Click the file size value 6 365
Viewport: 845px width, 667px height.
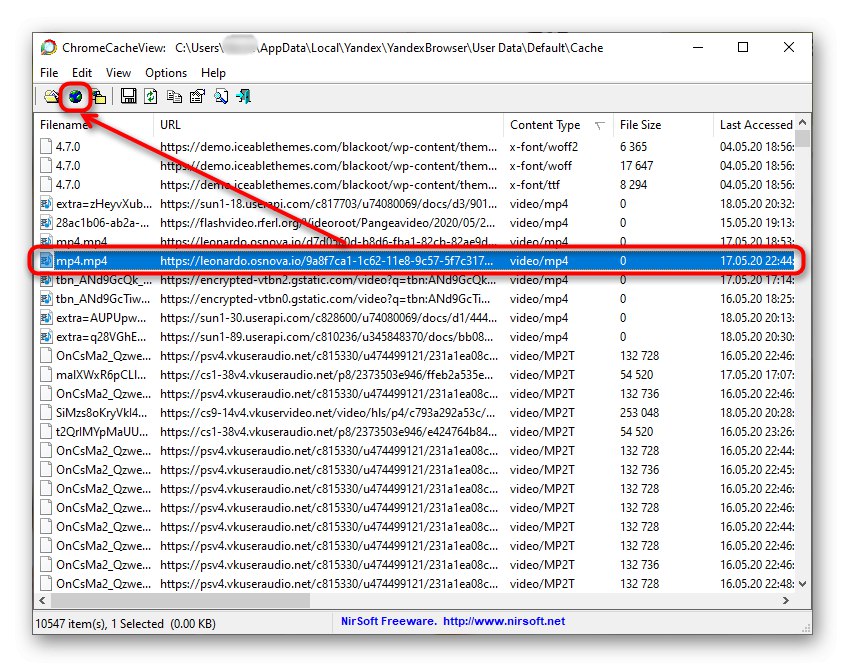633,147
